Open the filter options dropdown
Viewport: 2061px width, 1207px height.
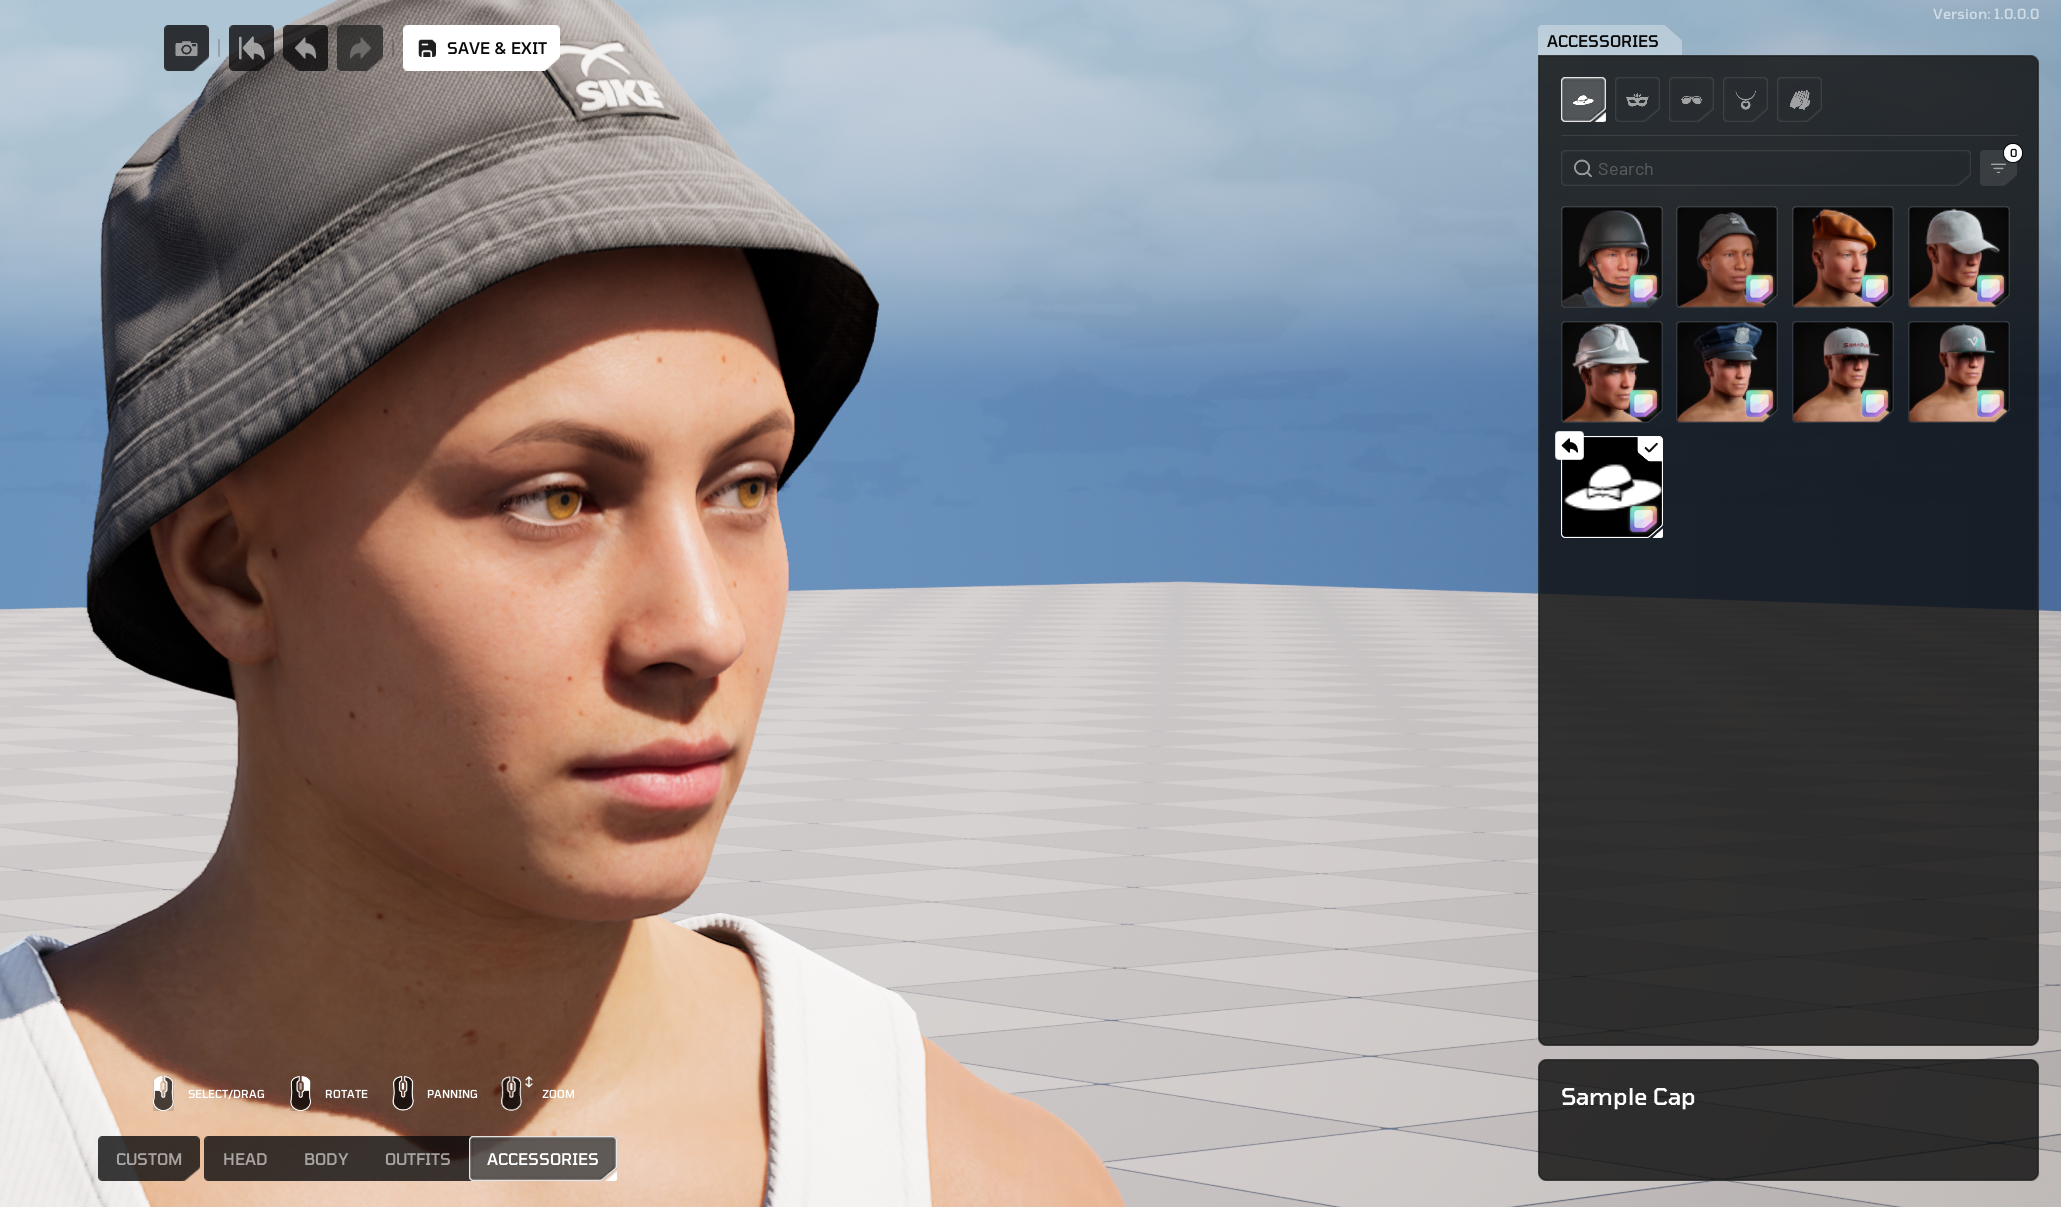(x=1998, y=168)
